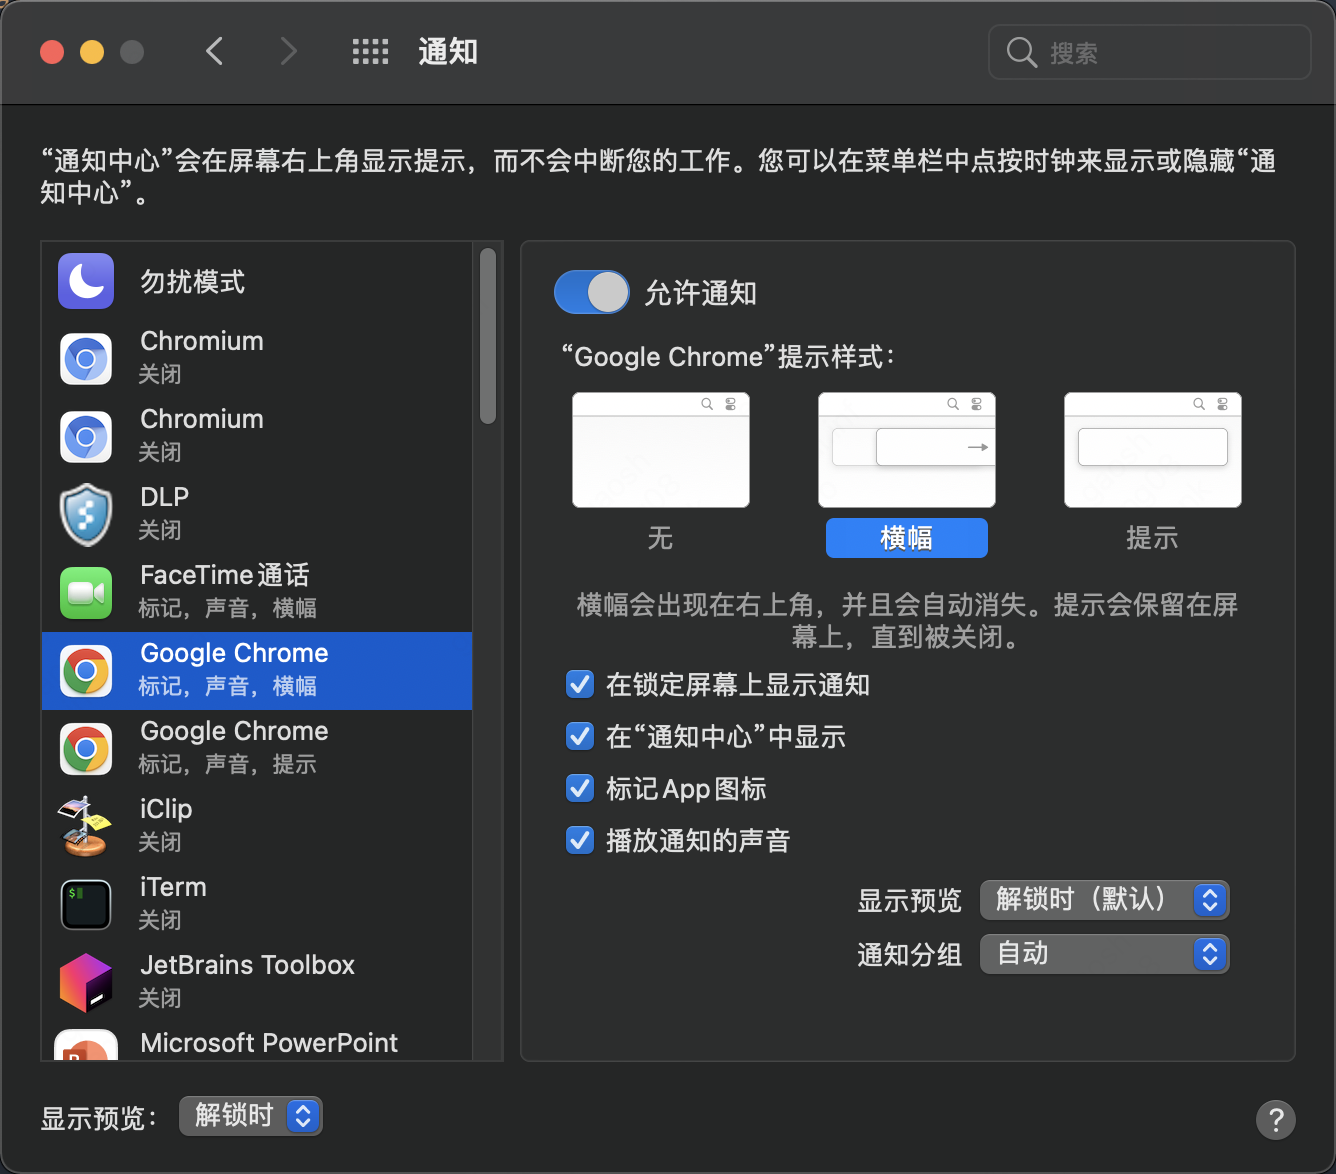Click the 提示 style label
The width and height of the screenshot is (1336, 1174).
1153,538
